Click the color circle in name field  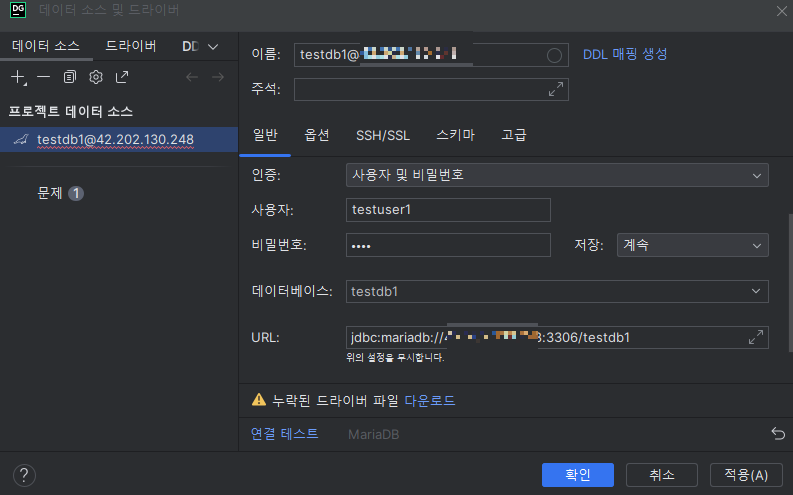coord(554,55)
